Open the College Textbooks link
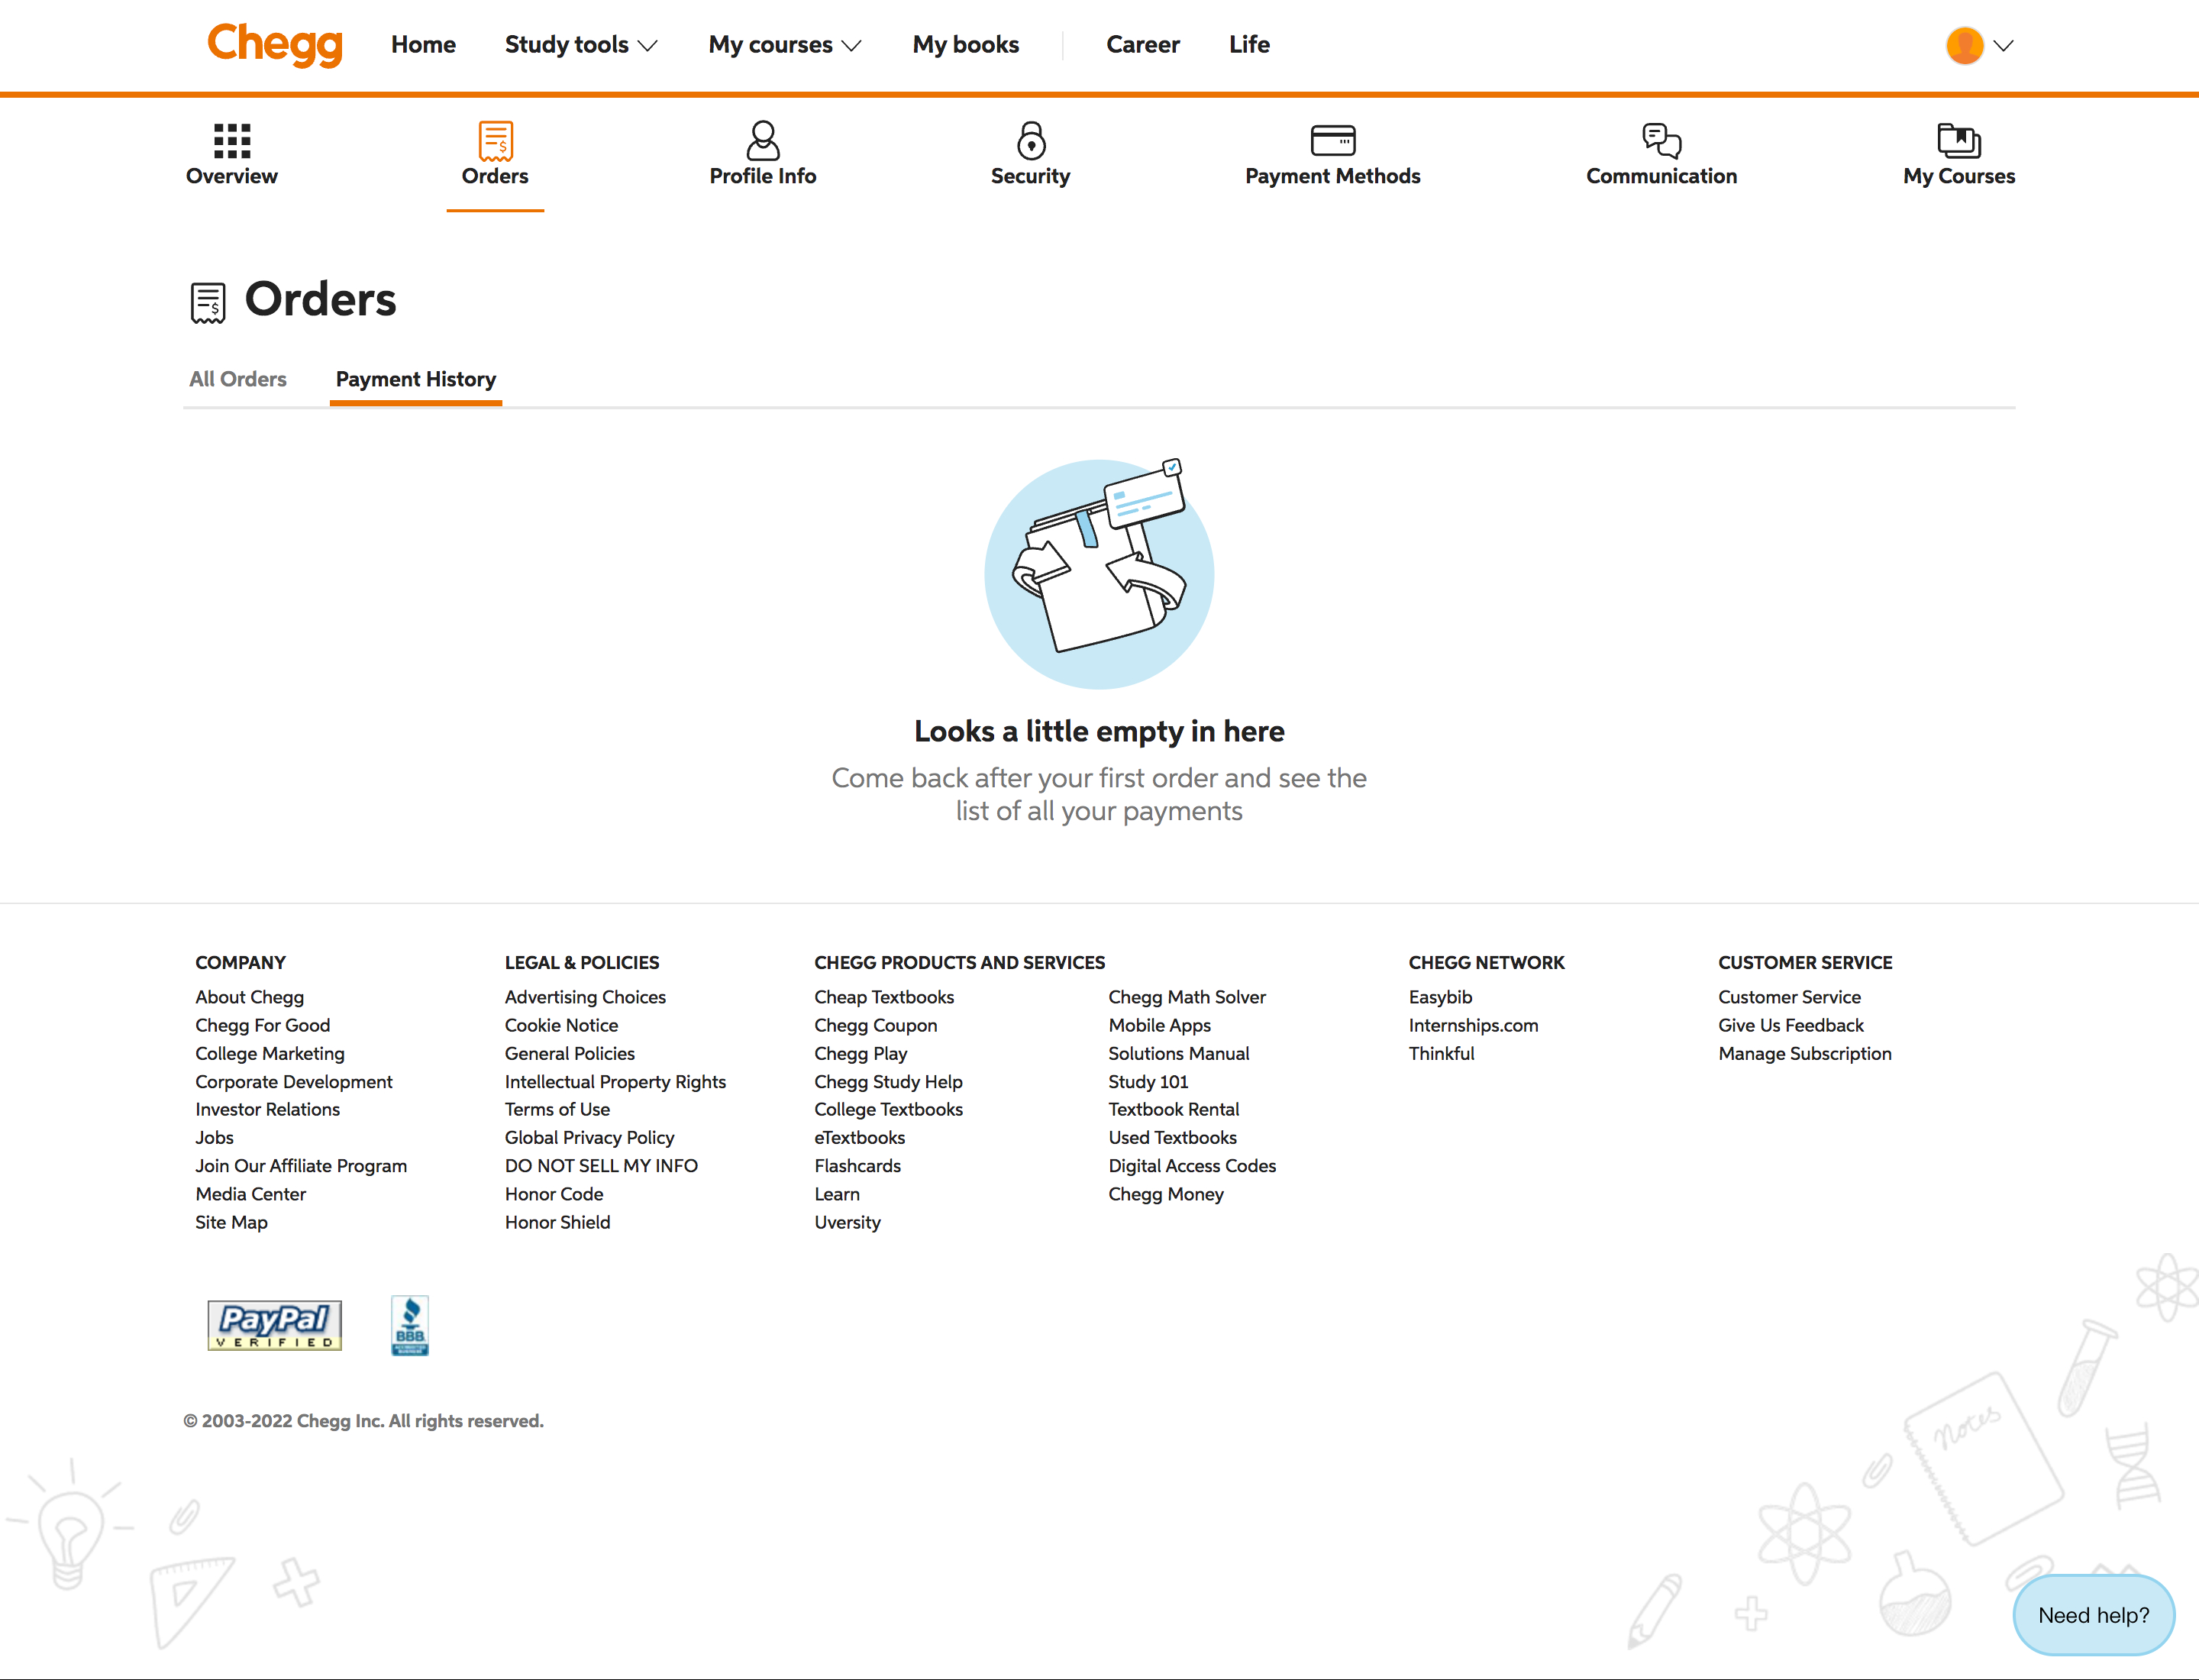2199x1680 pixels. click(x=889, y=1109)
